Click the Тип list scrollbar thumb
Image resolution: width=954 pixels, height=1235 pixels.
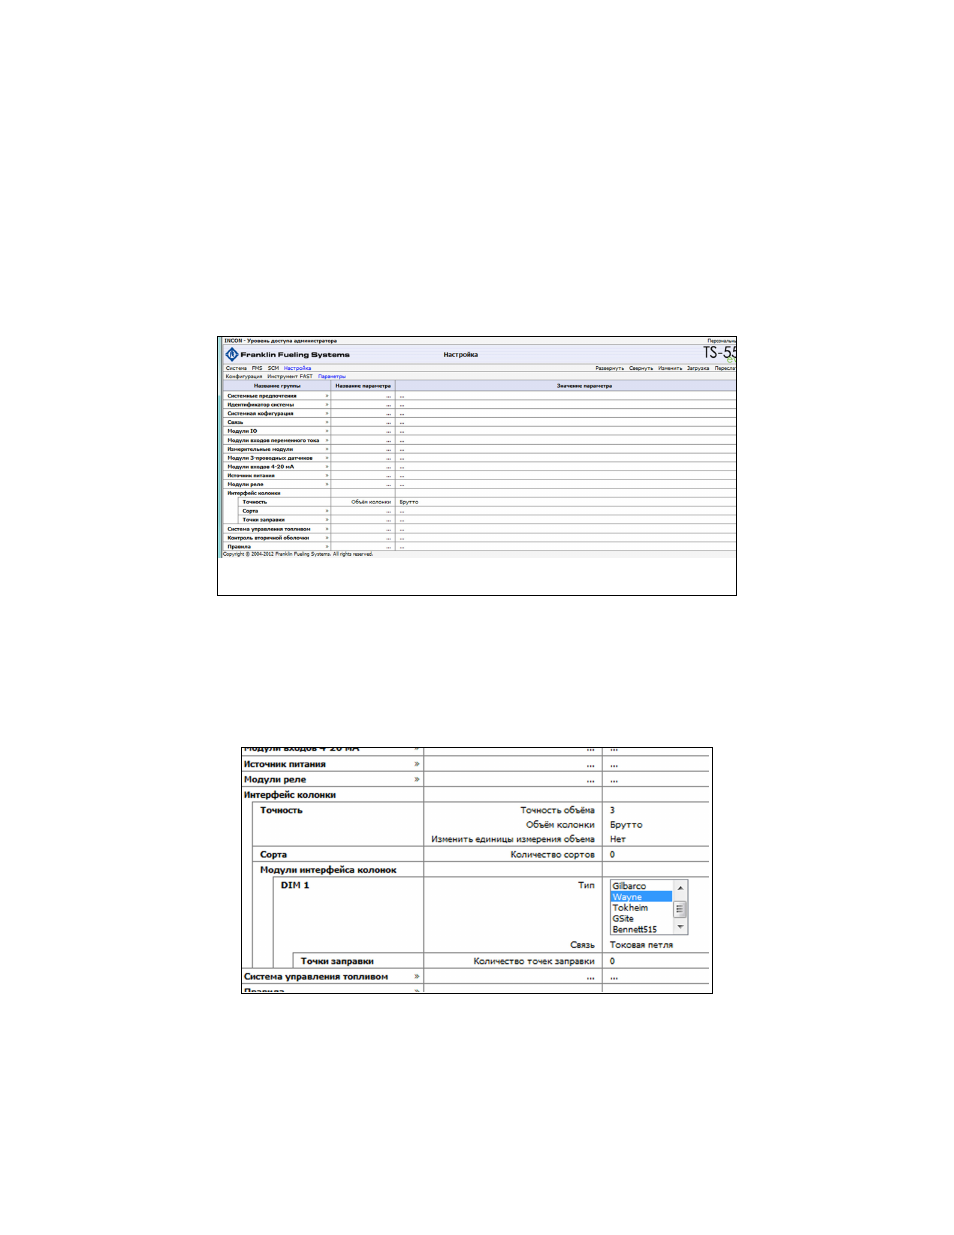point(681,909)
